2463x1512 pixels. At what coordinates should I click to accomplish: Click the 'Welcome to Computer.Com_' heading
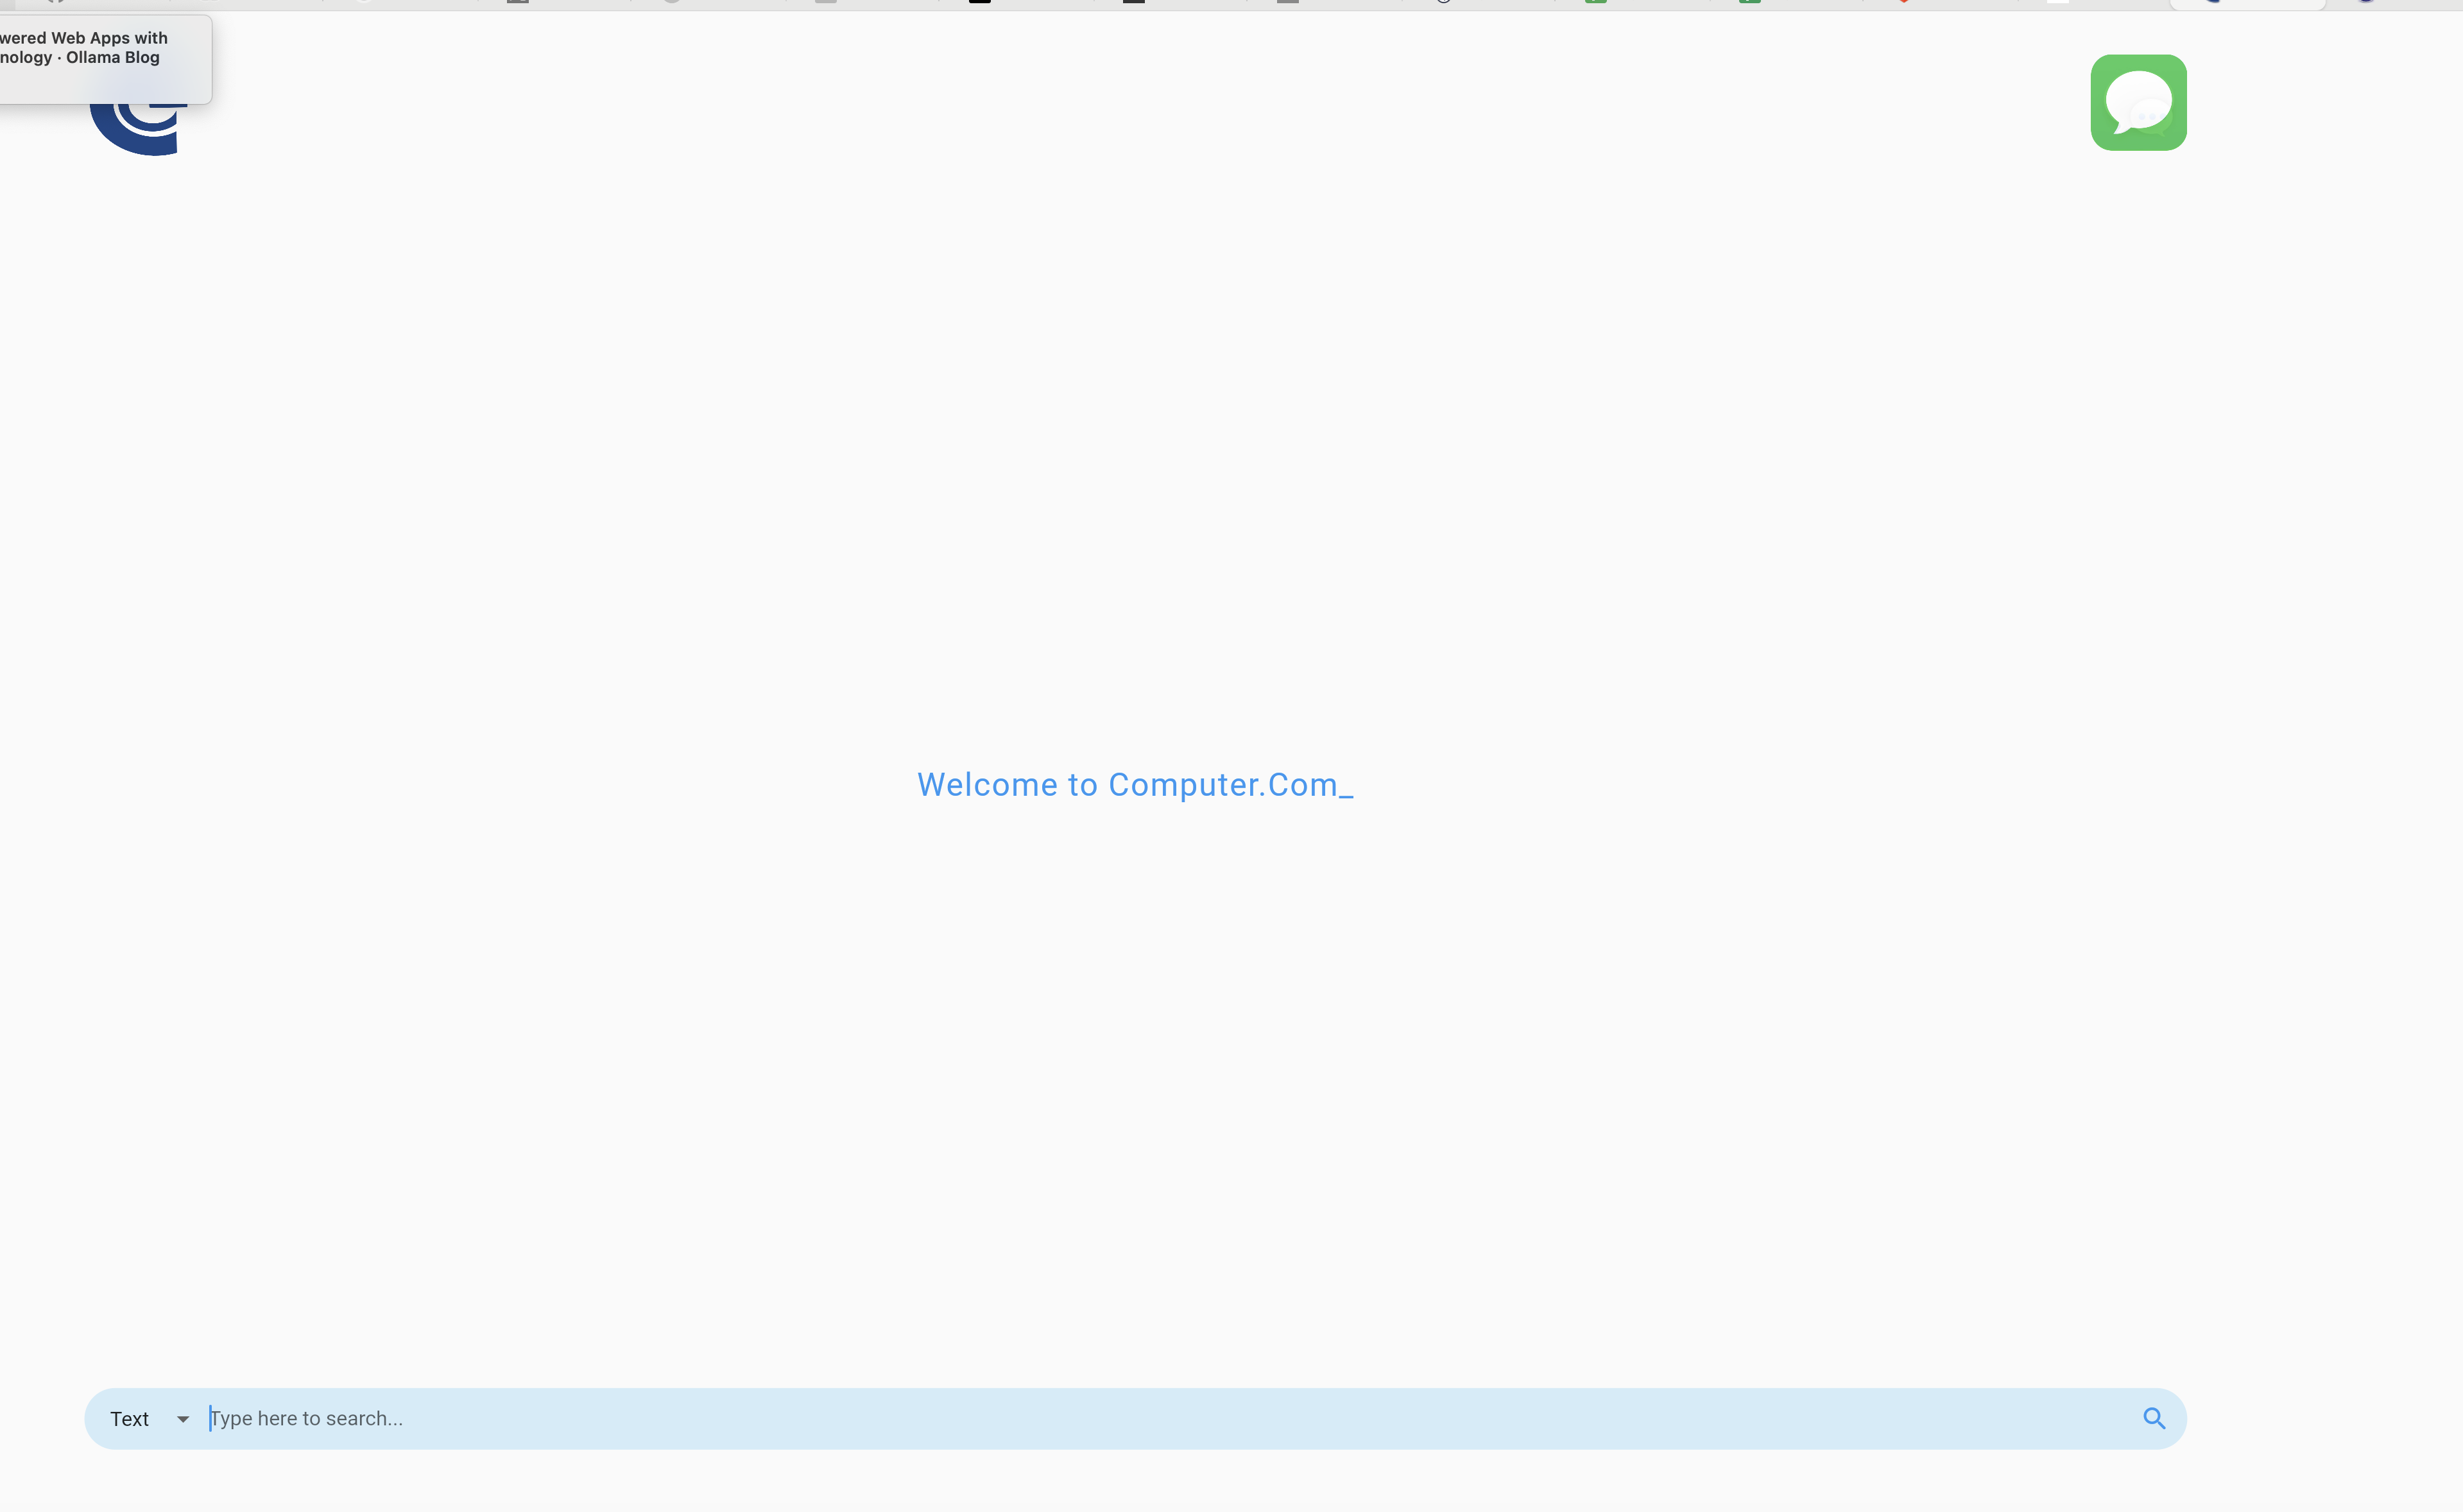pyautogui.click(x=1135, y=785)
